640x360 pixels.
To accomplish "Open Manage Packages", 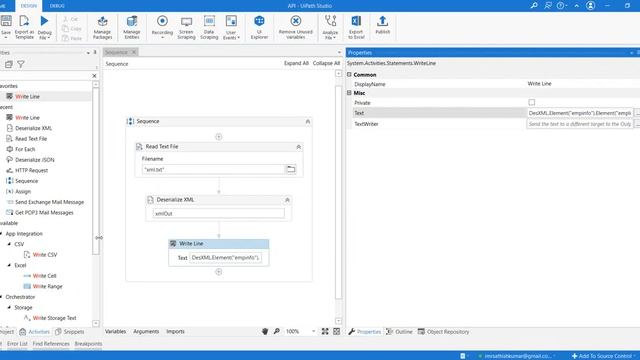I will click(x=102, y=27).
